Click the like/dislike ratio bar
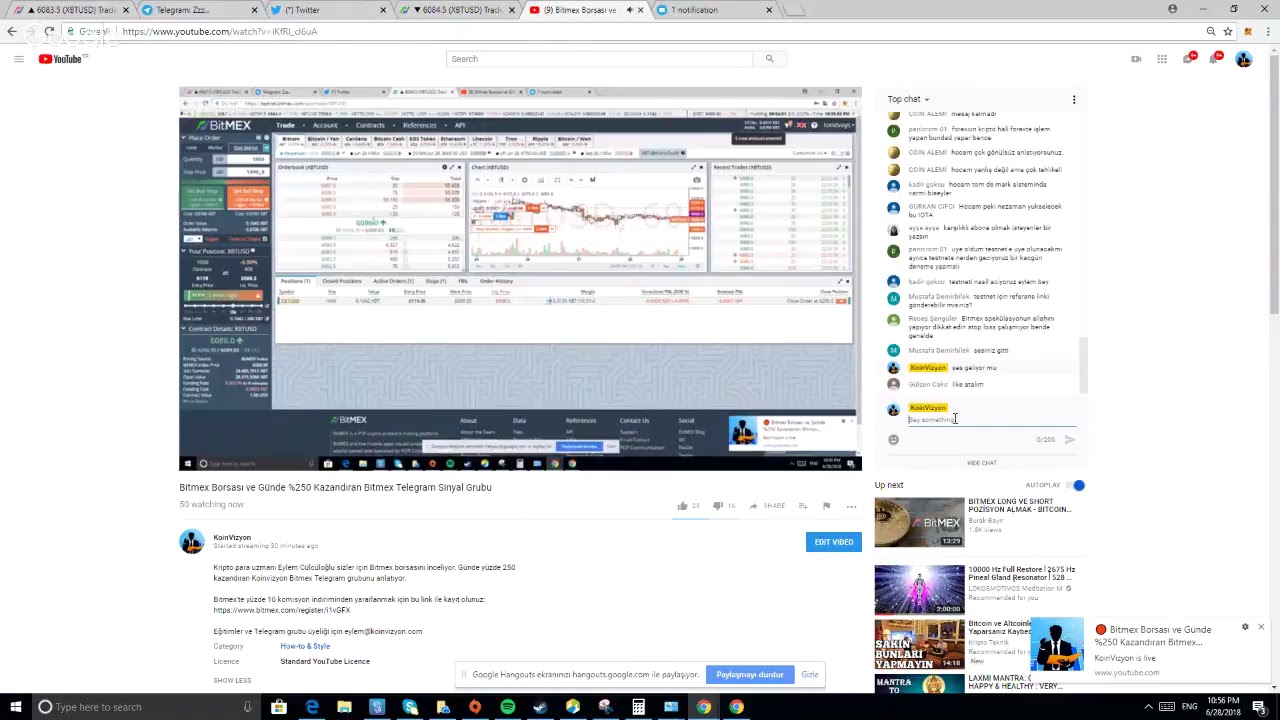Screen dimensions: 1280x720 [705, 519]
